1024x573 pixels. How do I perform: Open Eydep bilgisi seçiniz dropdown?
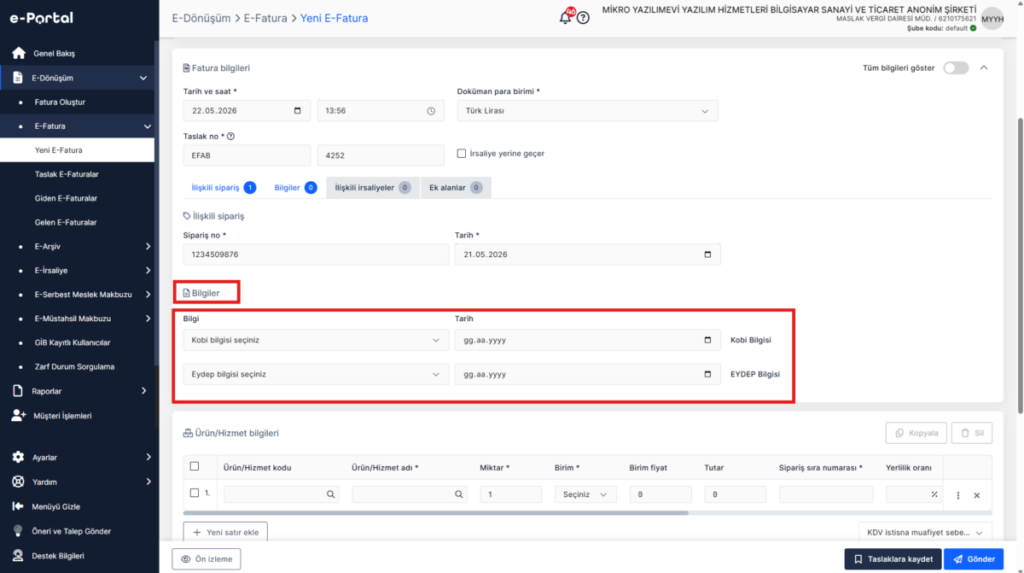click(x=315, y=374)
